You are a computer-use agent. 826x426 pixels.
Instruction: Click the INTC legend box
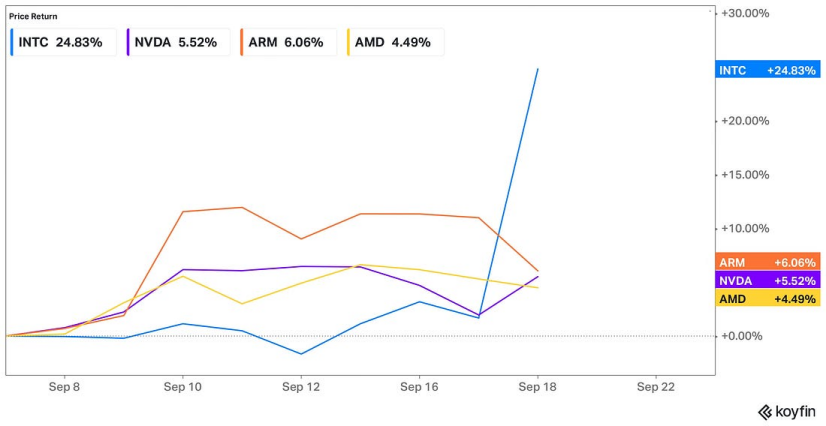[x=62, y=42]
